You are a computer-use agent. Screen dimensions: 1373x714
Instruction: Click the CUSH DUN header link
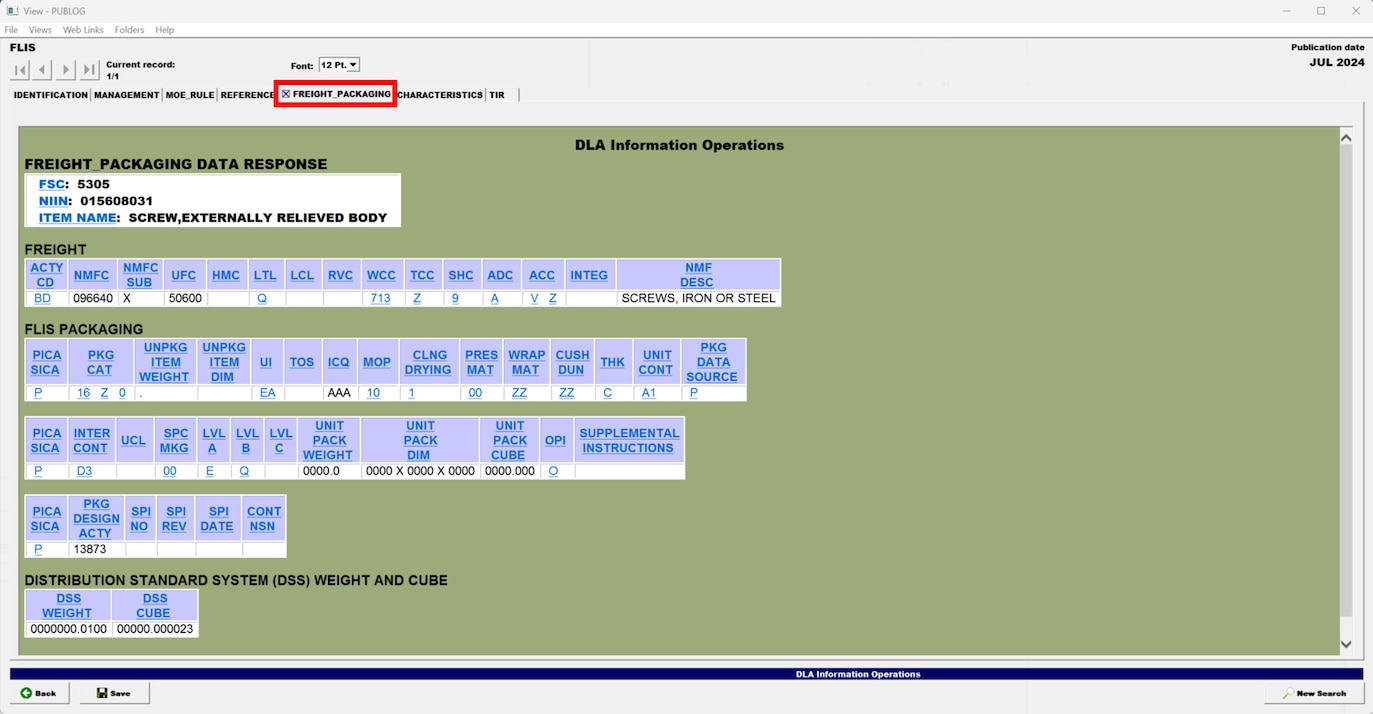572,362
